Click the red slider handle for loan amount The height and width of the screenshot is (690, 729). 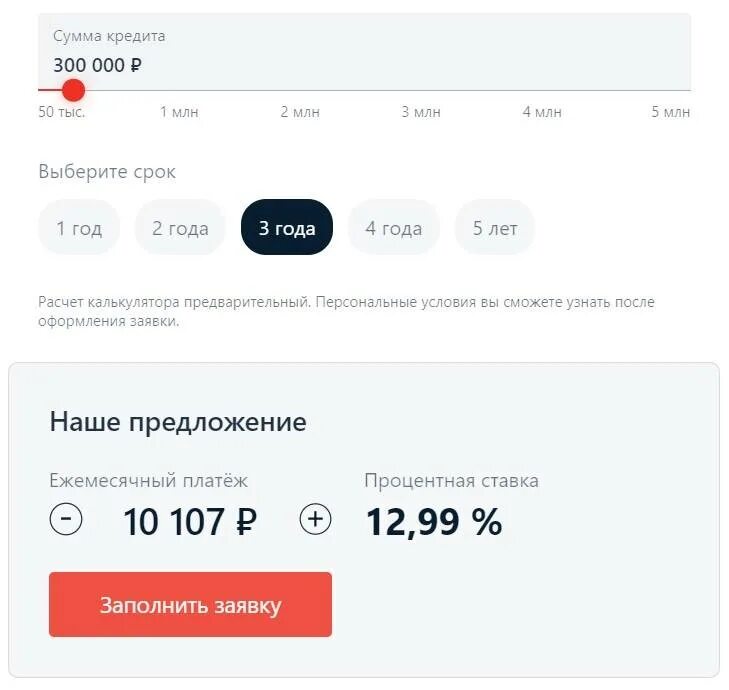tap(73, 90)
